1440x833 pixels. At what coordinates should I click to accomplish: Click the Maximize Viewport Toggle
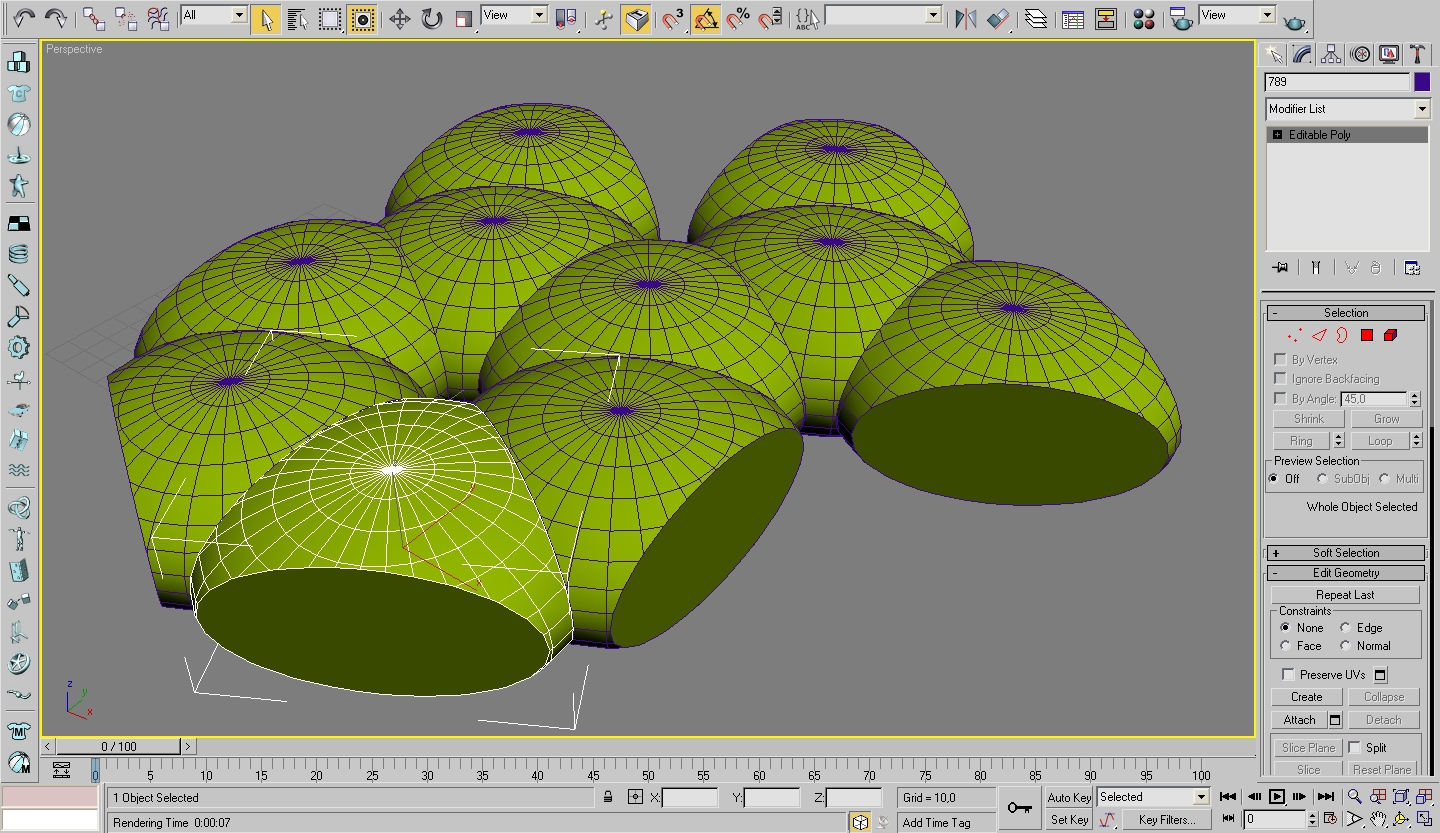tap(1425, 819)
